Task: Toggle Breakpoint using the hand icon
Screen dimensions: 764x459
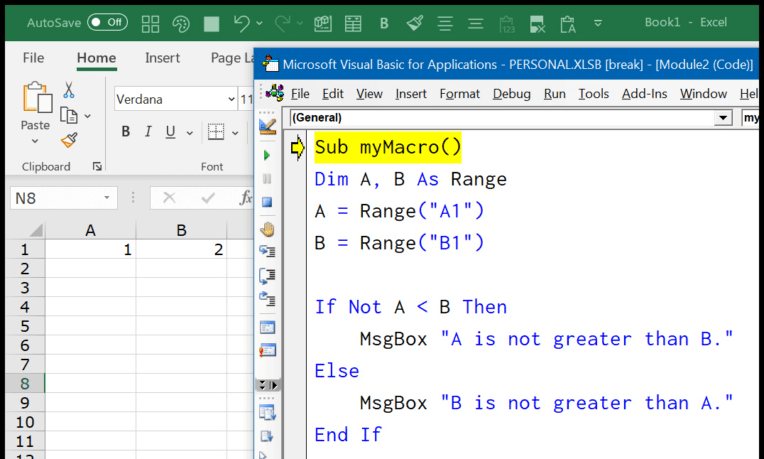Action: [267, 229]
